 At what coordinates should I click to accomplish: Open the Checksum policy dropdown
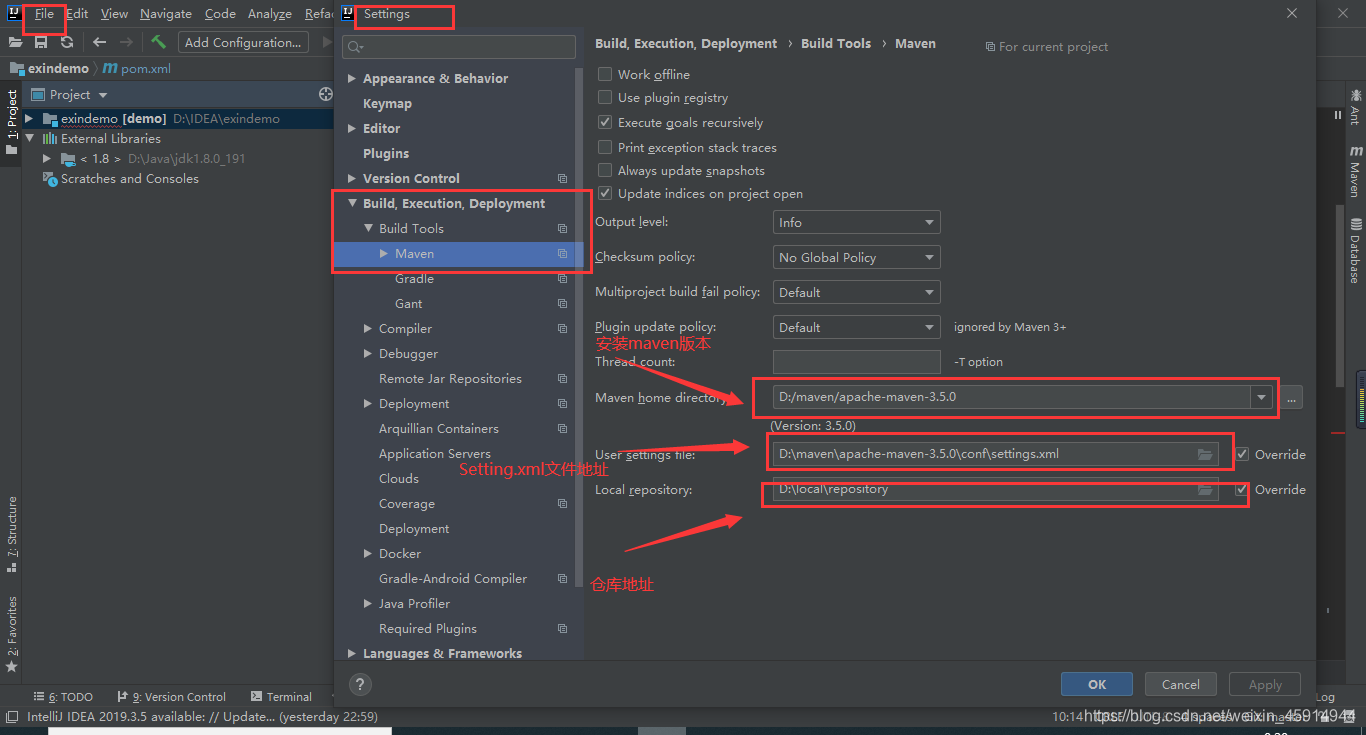857,257
